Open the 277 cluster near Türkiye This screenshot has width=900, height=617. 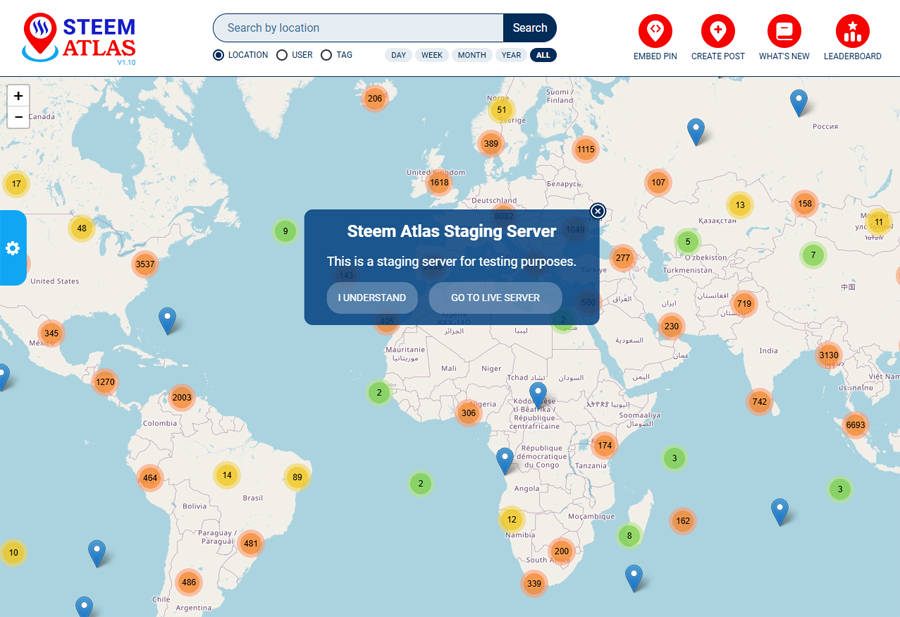click(623, 258)
